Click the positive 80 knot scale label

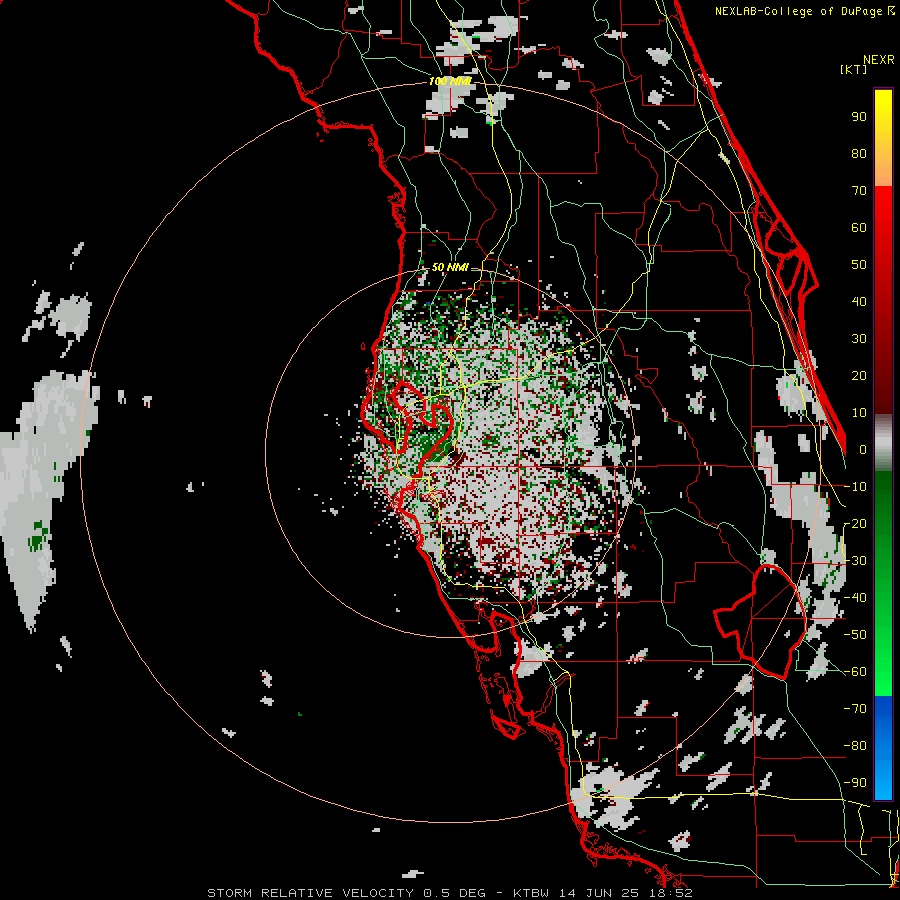tap(859, 153)
